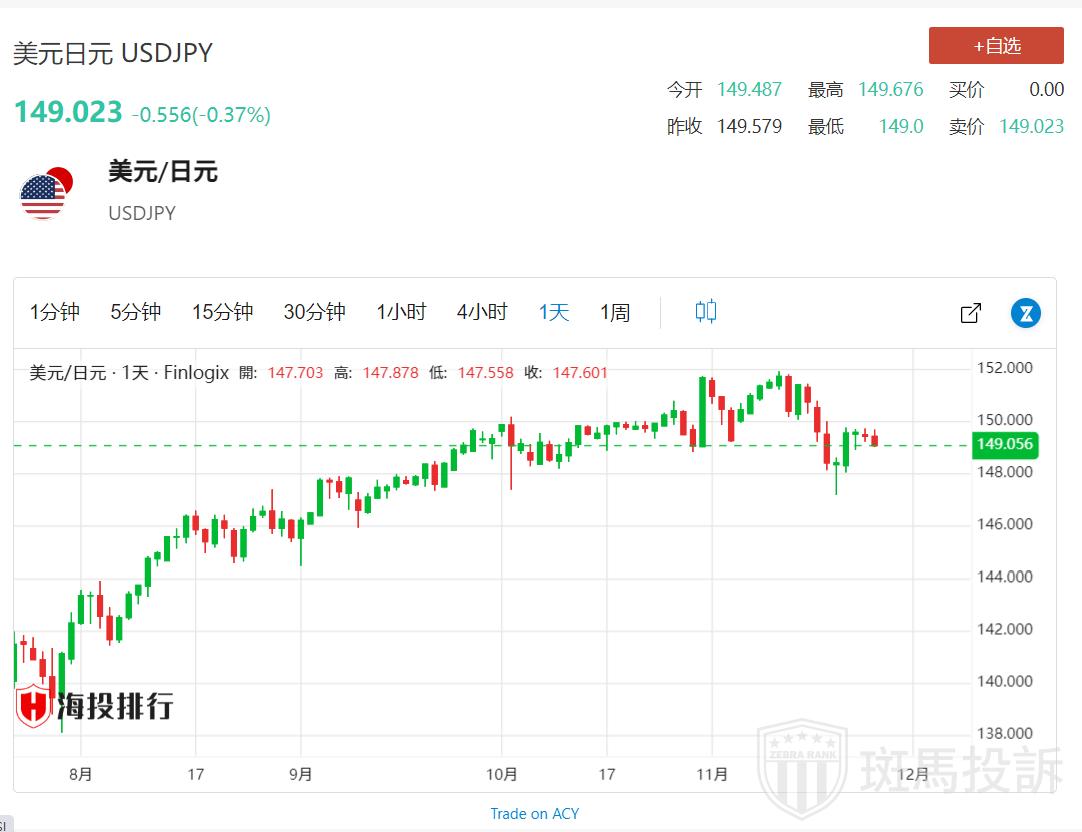Select the 1天 daily timeframe
Screen dimensions: 1082x832
tap(554, 312)
